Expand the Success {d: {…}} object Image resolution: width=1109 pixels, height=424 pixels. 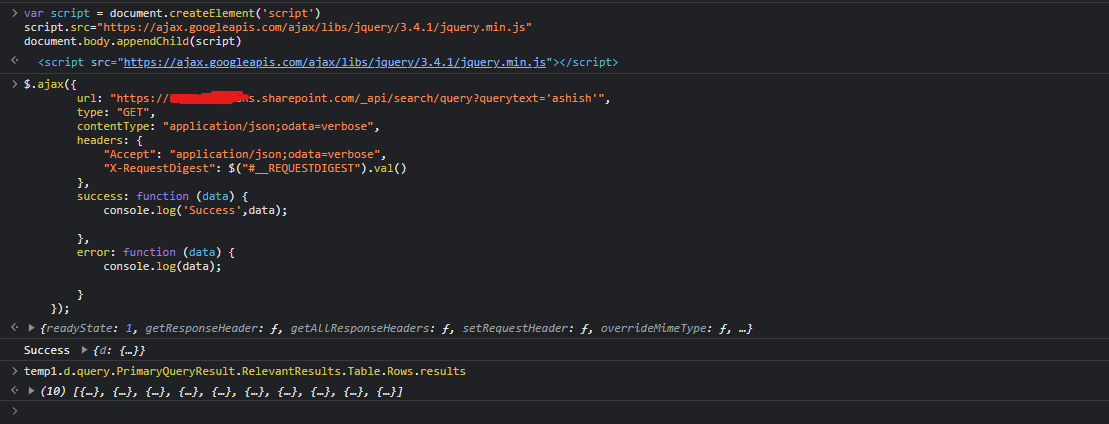pos(86,350)
